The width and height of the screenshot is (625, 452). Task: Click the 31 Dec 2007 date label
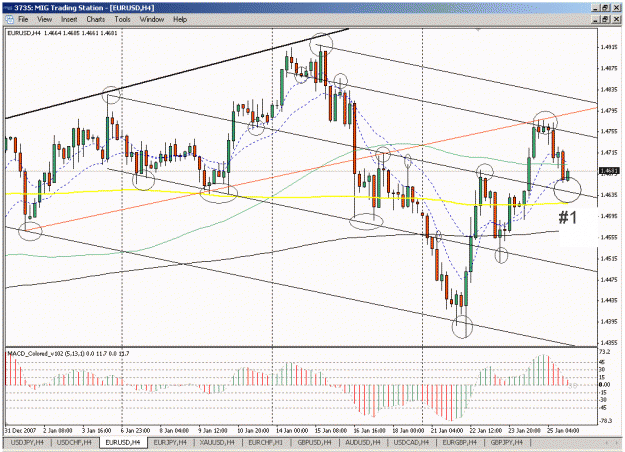point(20,430)
